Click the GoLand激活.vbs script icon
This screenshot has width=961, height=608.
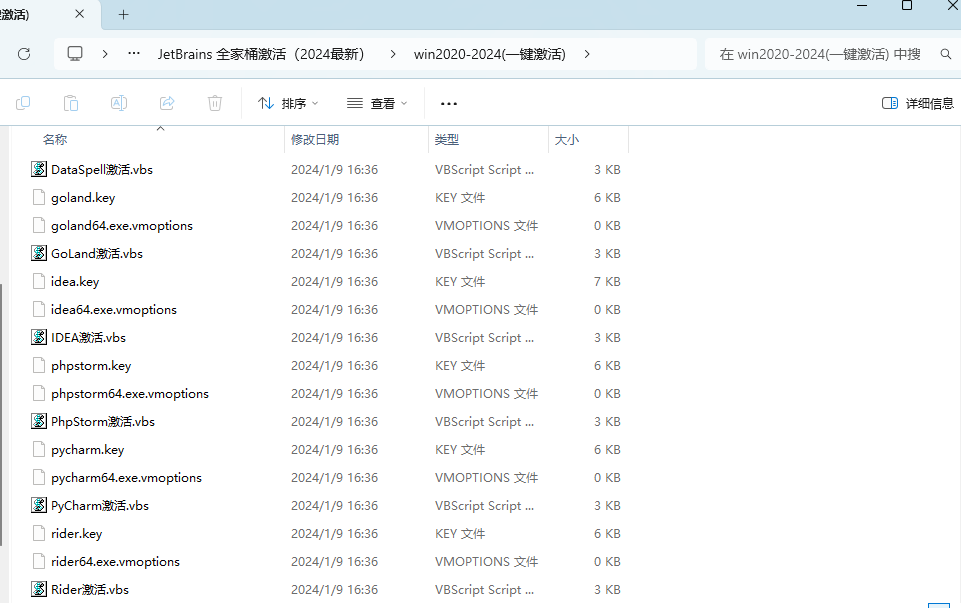[39, 253]
